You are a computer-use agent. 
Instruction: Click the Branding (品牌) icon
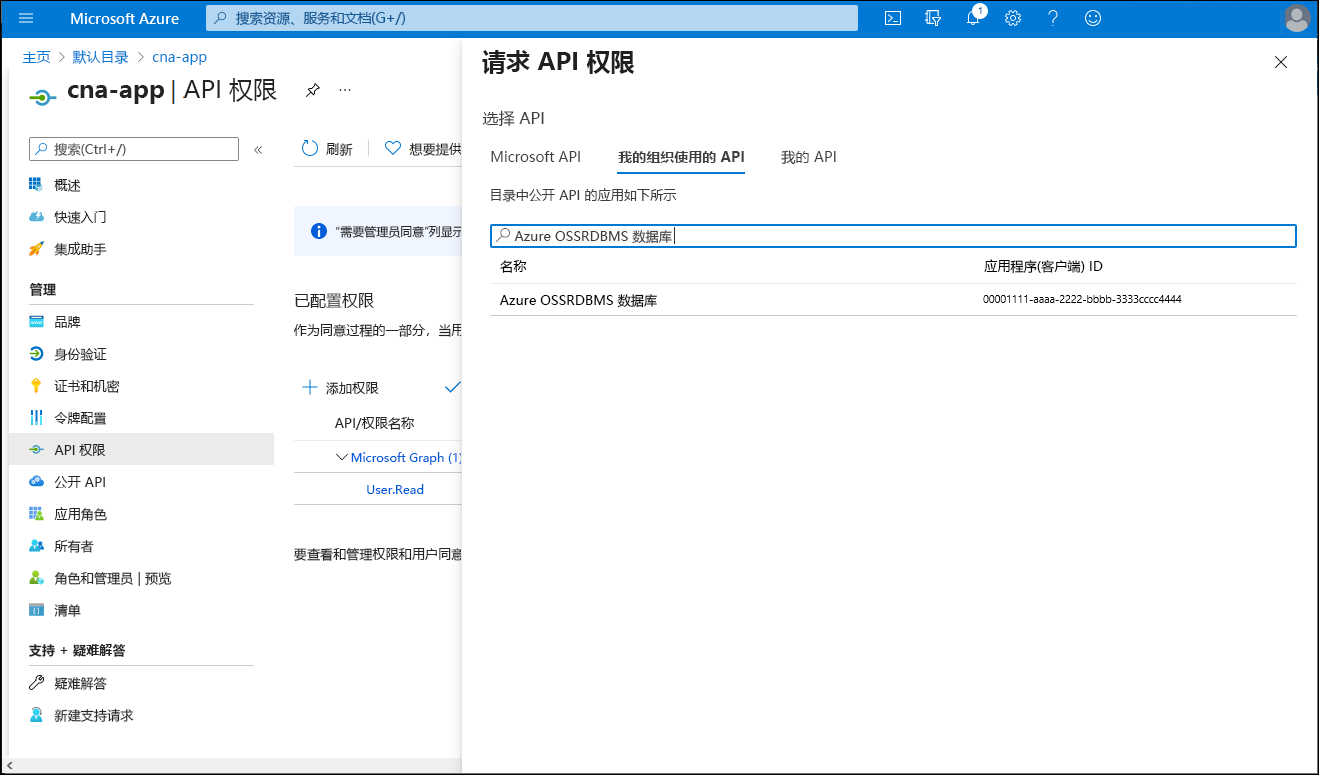click(36, 322)
